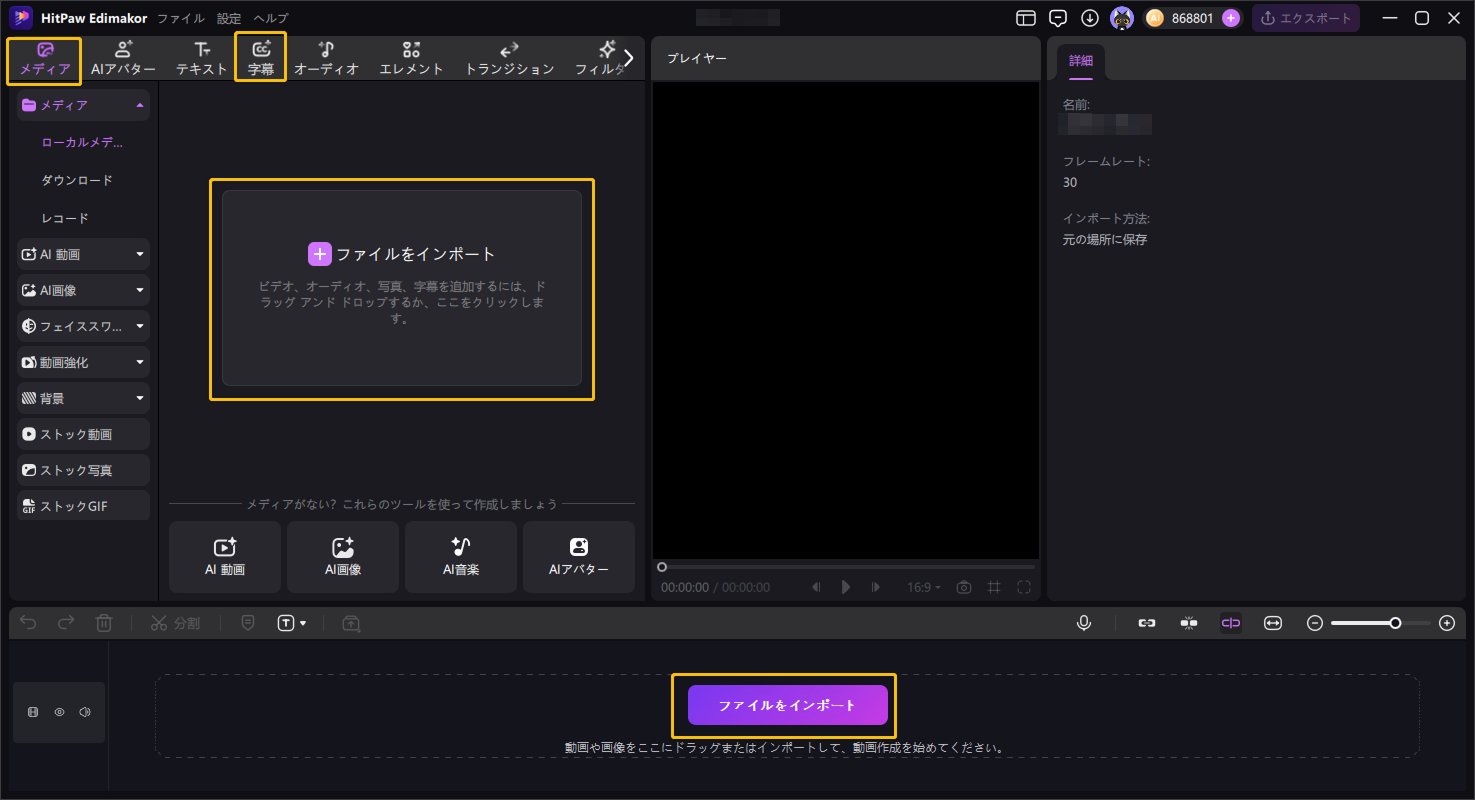The width and height of the screenshot is (1475, 800).
Task: Open the ストック動画 library
Action: tap(82, 433)
